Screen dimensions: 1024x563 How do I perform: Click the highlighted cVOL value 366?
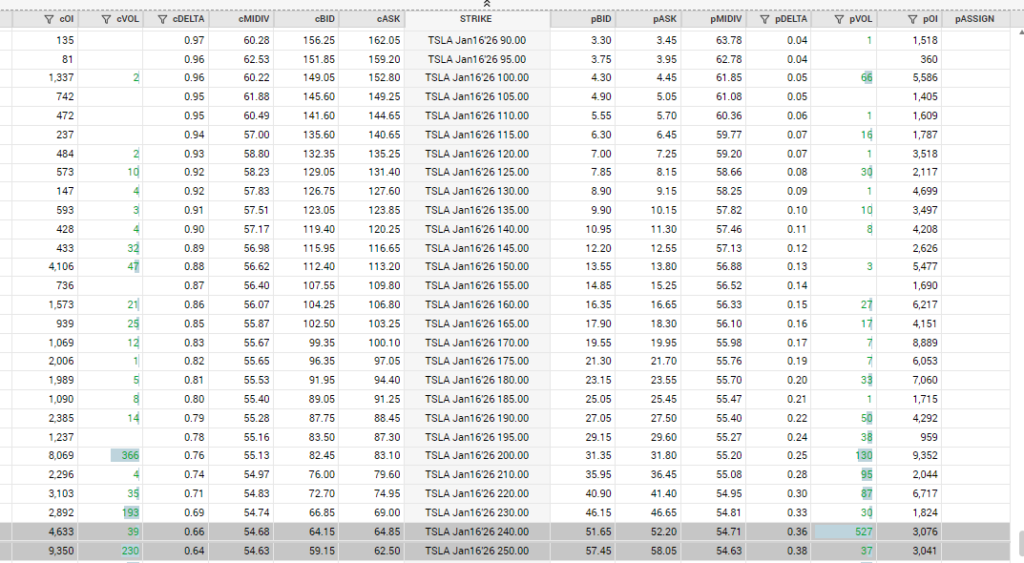pyautogui.click(x=130, y=455)
